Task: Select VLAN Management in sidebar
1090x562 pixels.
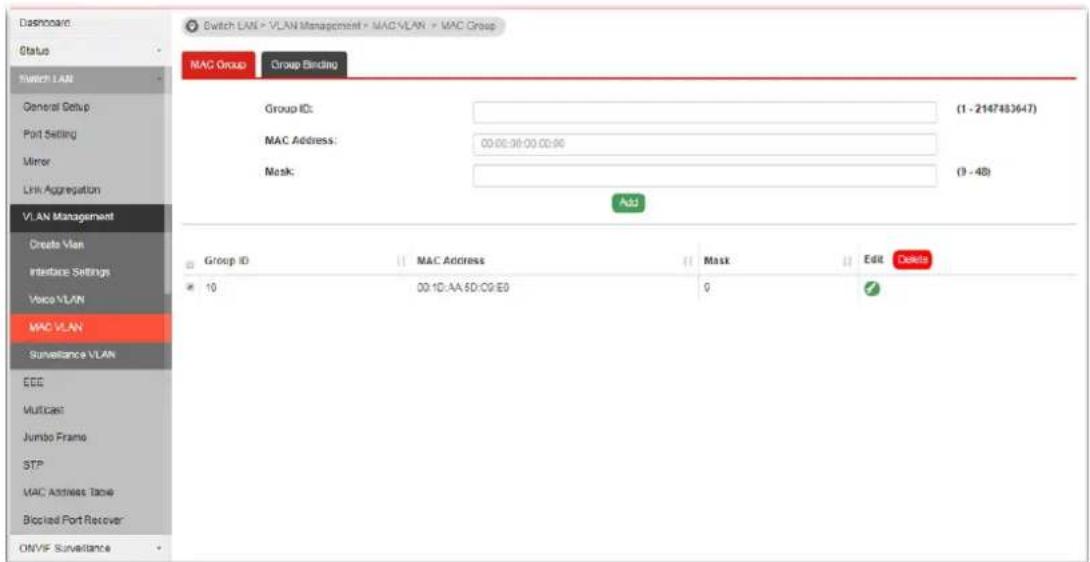Action: pyautogui.click(x=88, y=217)
